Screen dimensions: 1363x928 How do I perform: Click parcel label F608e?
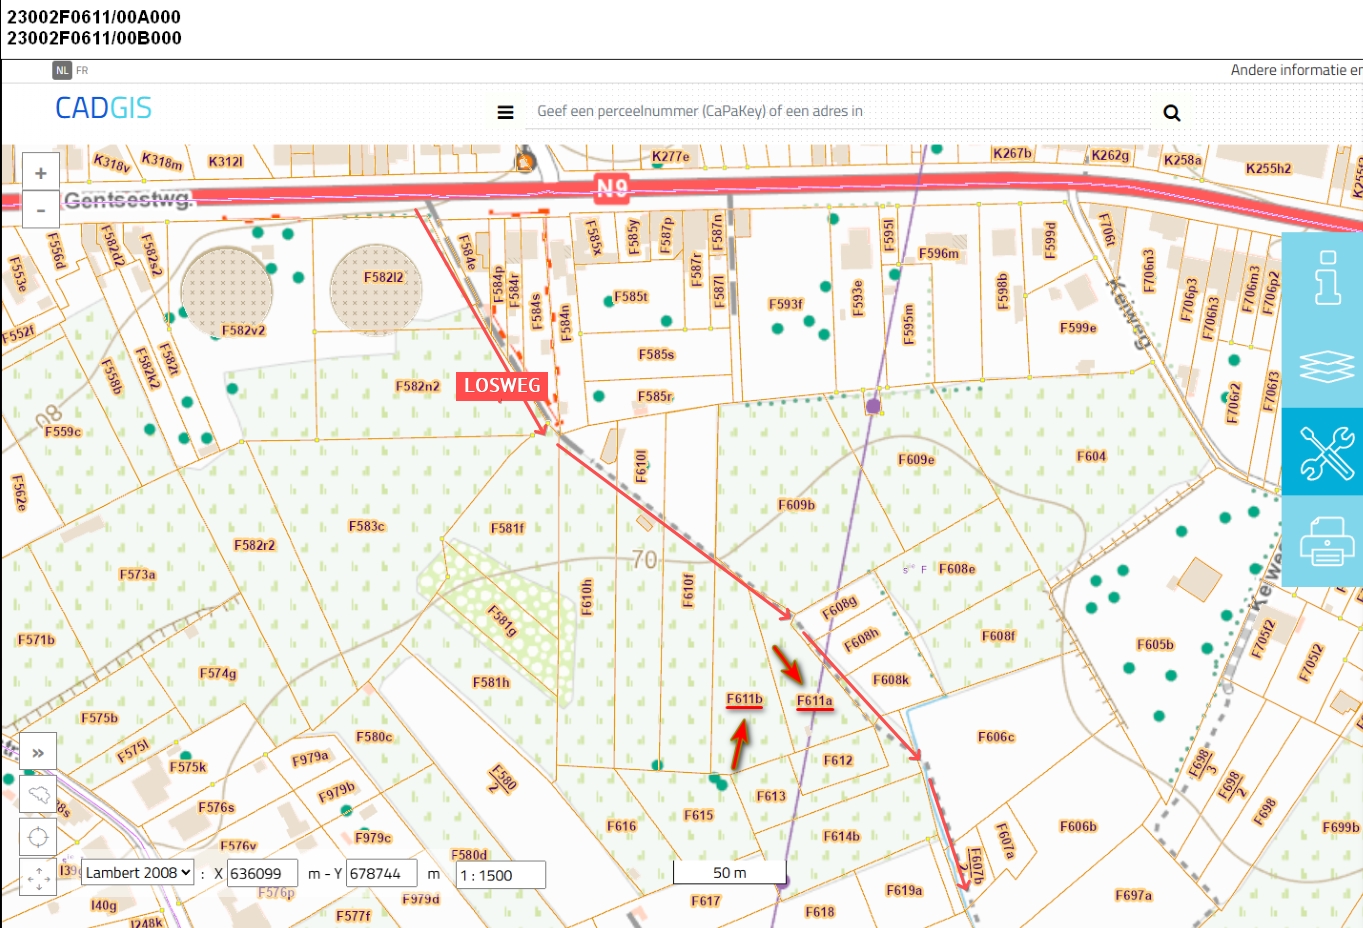click(957, 569)
